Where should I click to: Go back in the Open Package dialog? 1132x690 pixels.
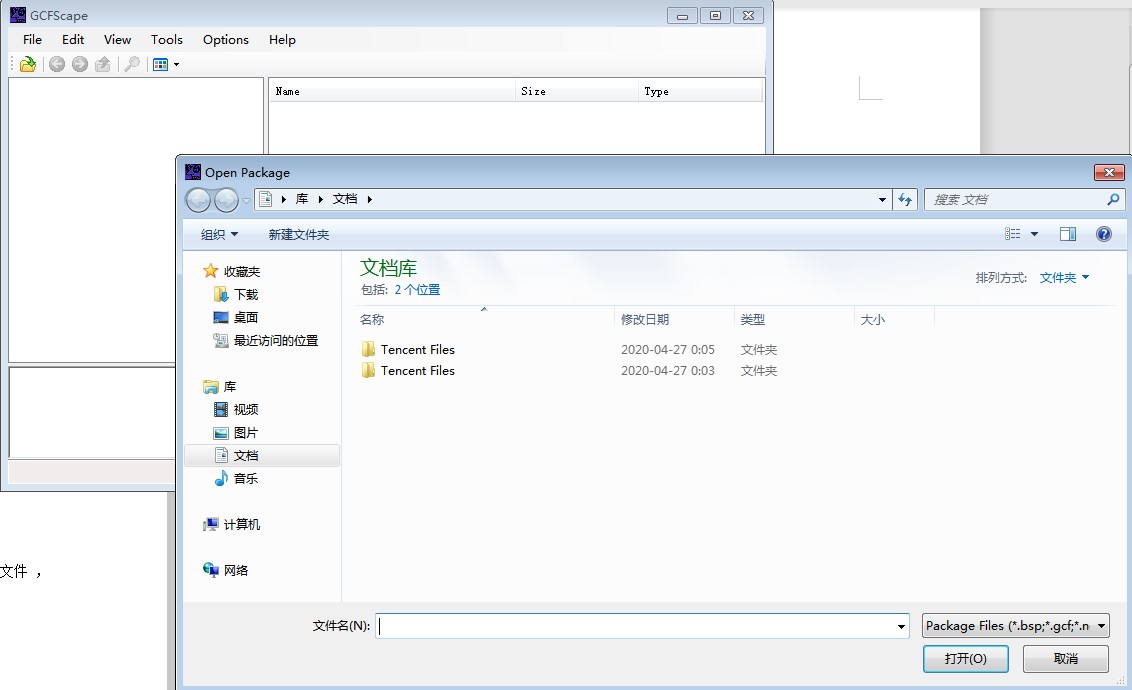tap(199, 200)
